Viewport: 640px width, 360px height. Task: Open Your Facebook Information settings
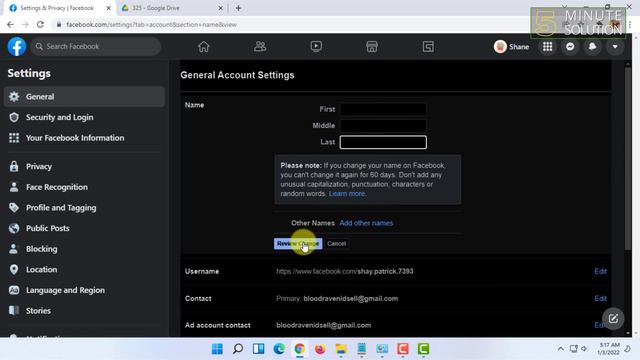point(84,138)
